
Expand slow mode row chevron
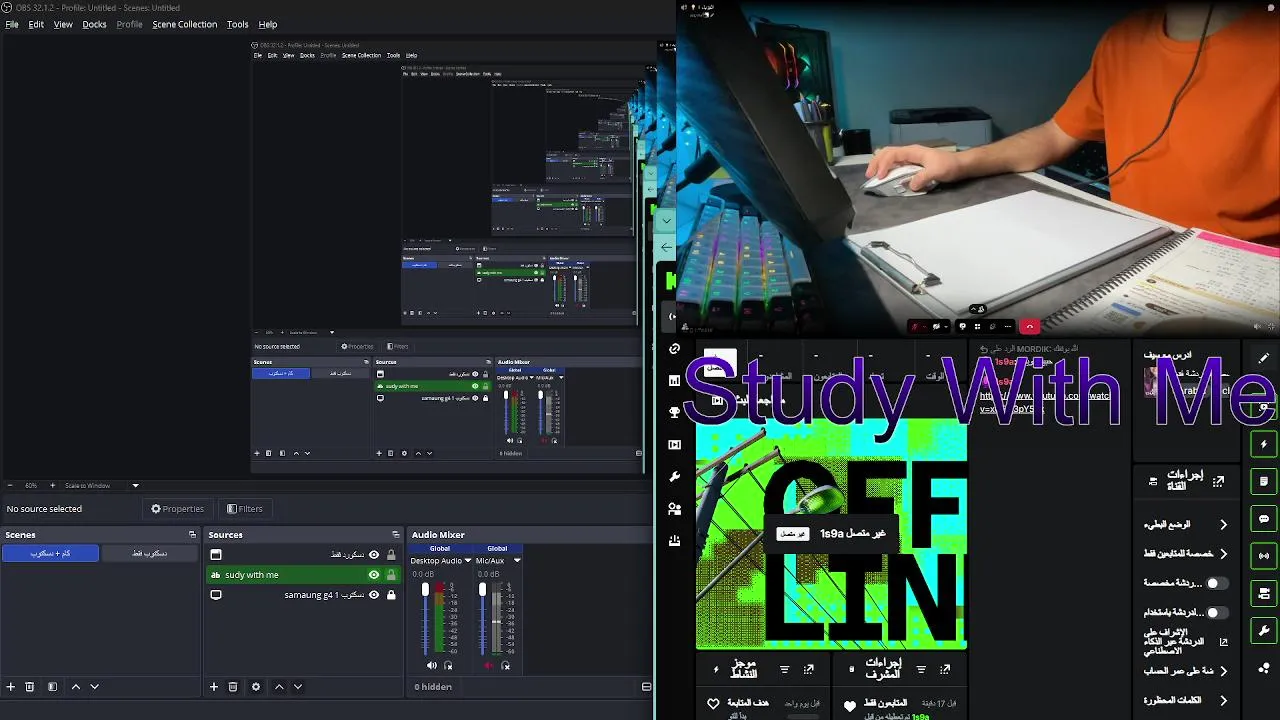click(1223, 524)
